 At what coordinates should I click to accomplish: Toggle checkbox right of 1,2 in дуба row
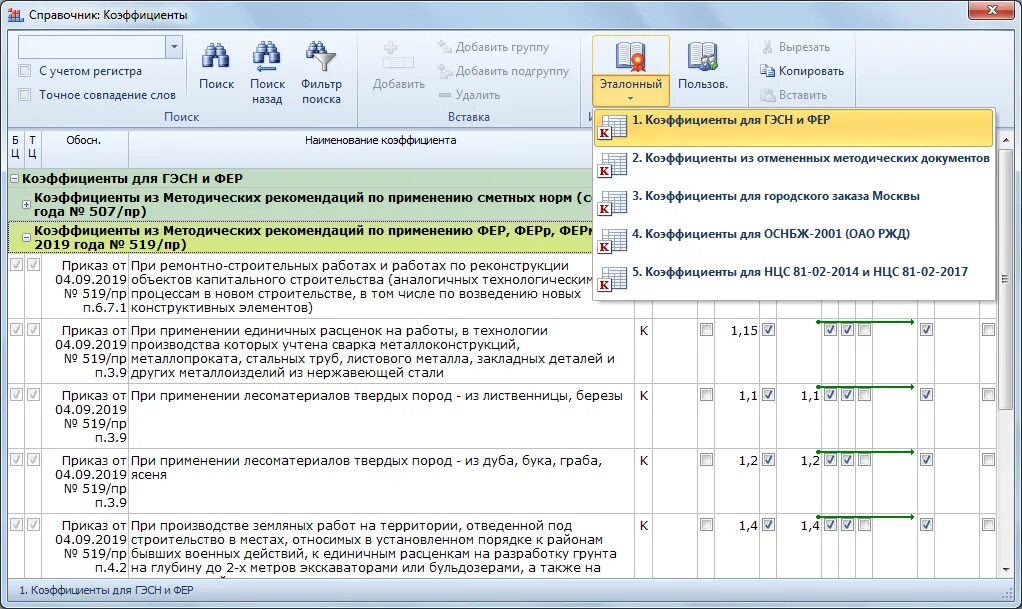(x=768, y=460)
